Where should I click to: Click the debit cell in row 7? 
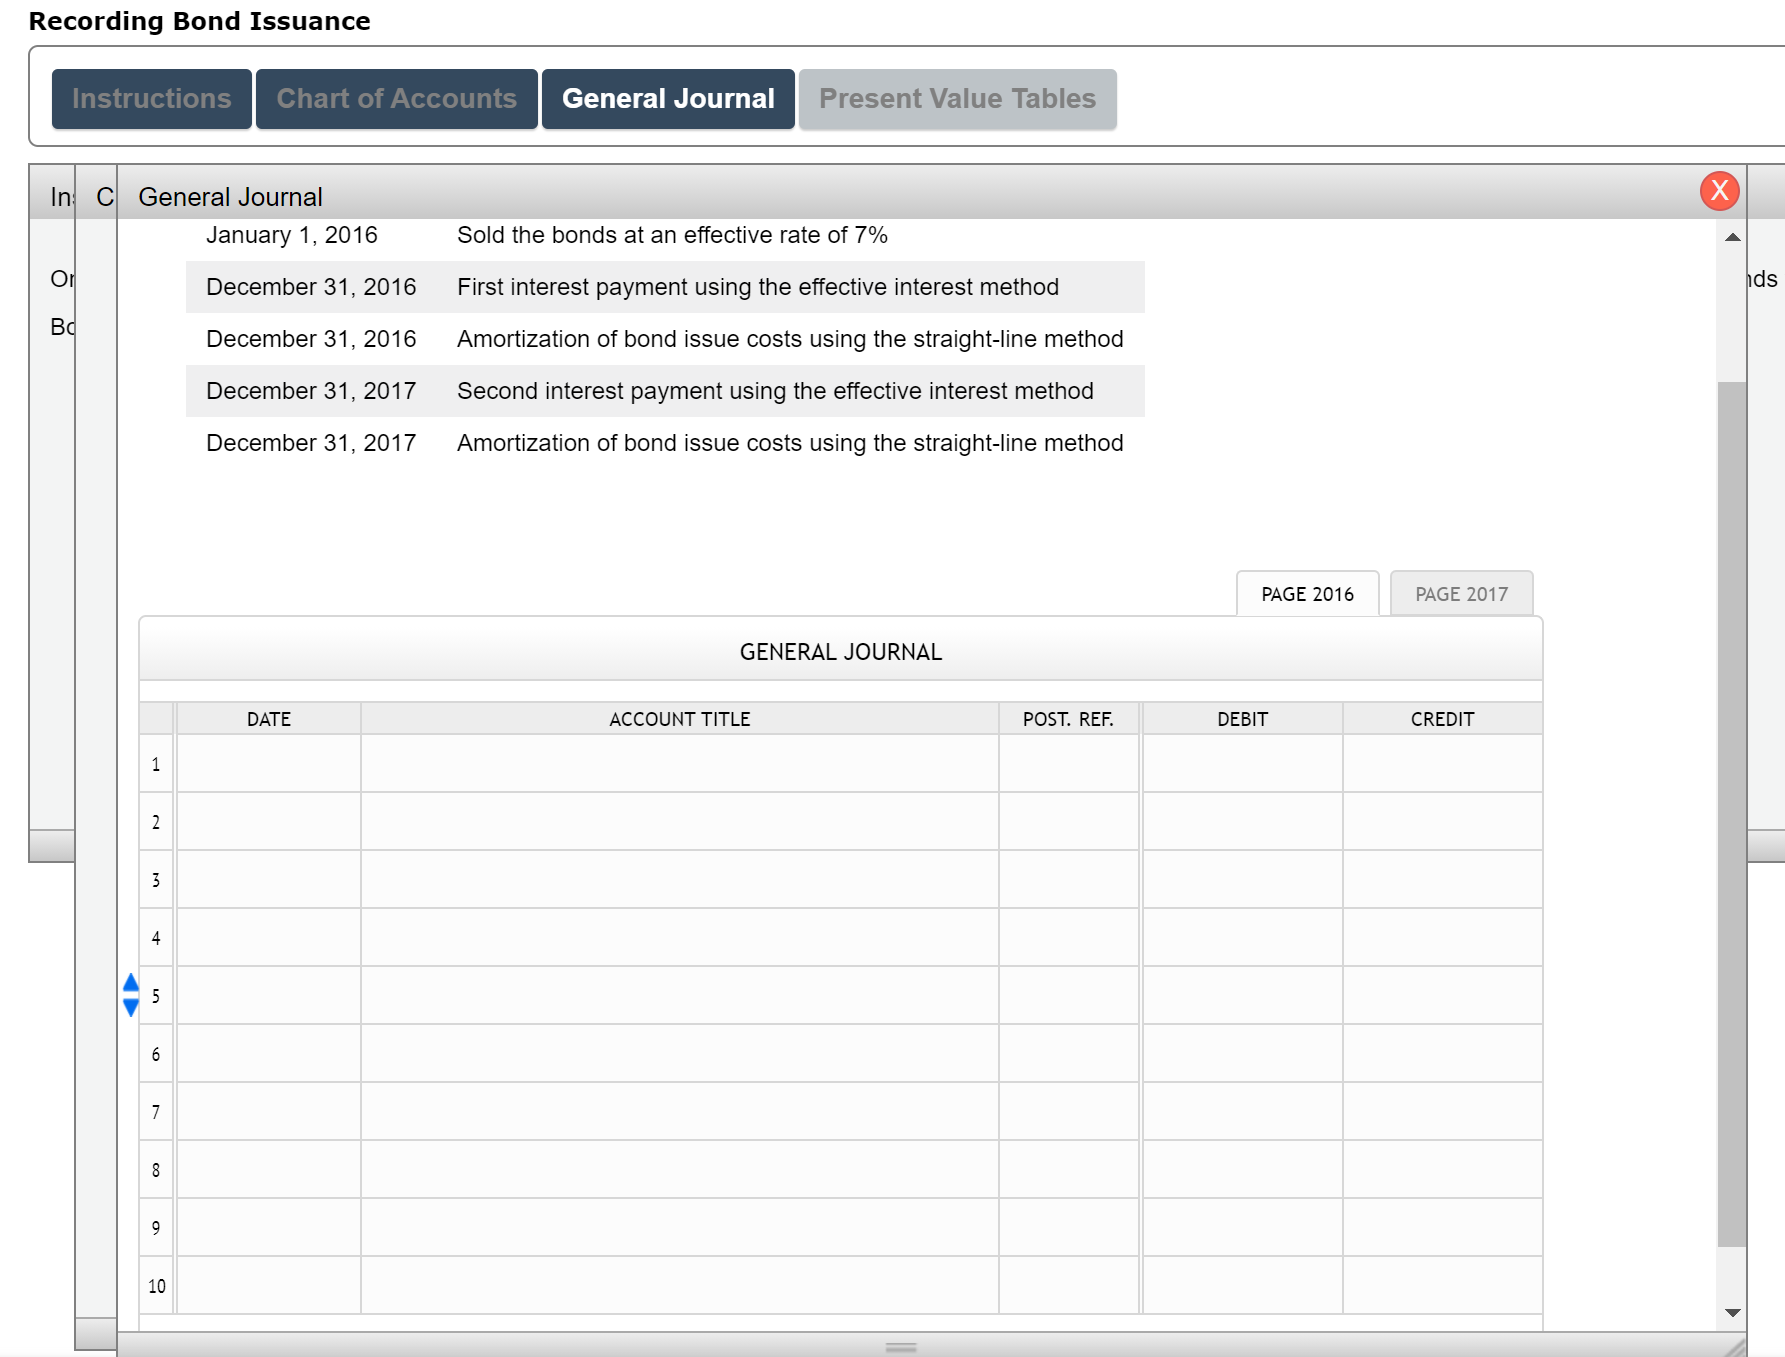(x=1243, y=1112)
